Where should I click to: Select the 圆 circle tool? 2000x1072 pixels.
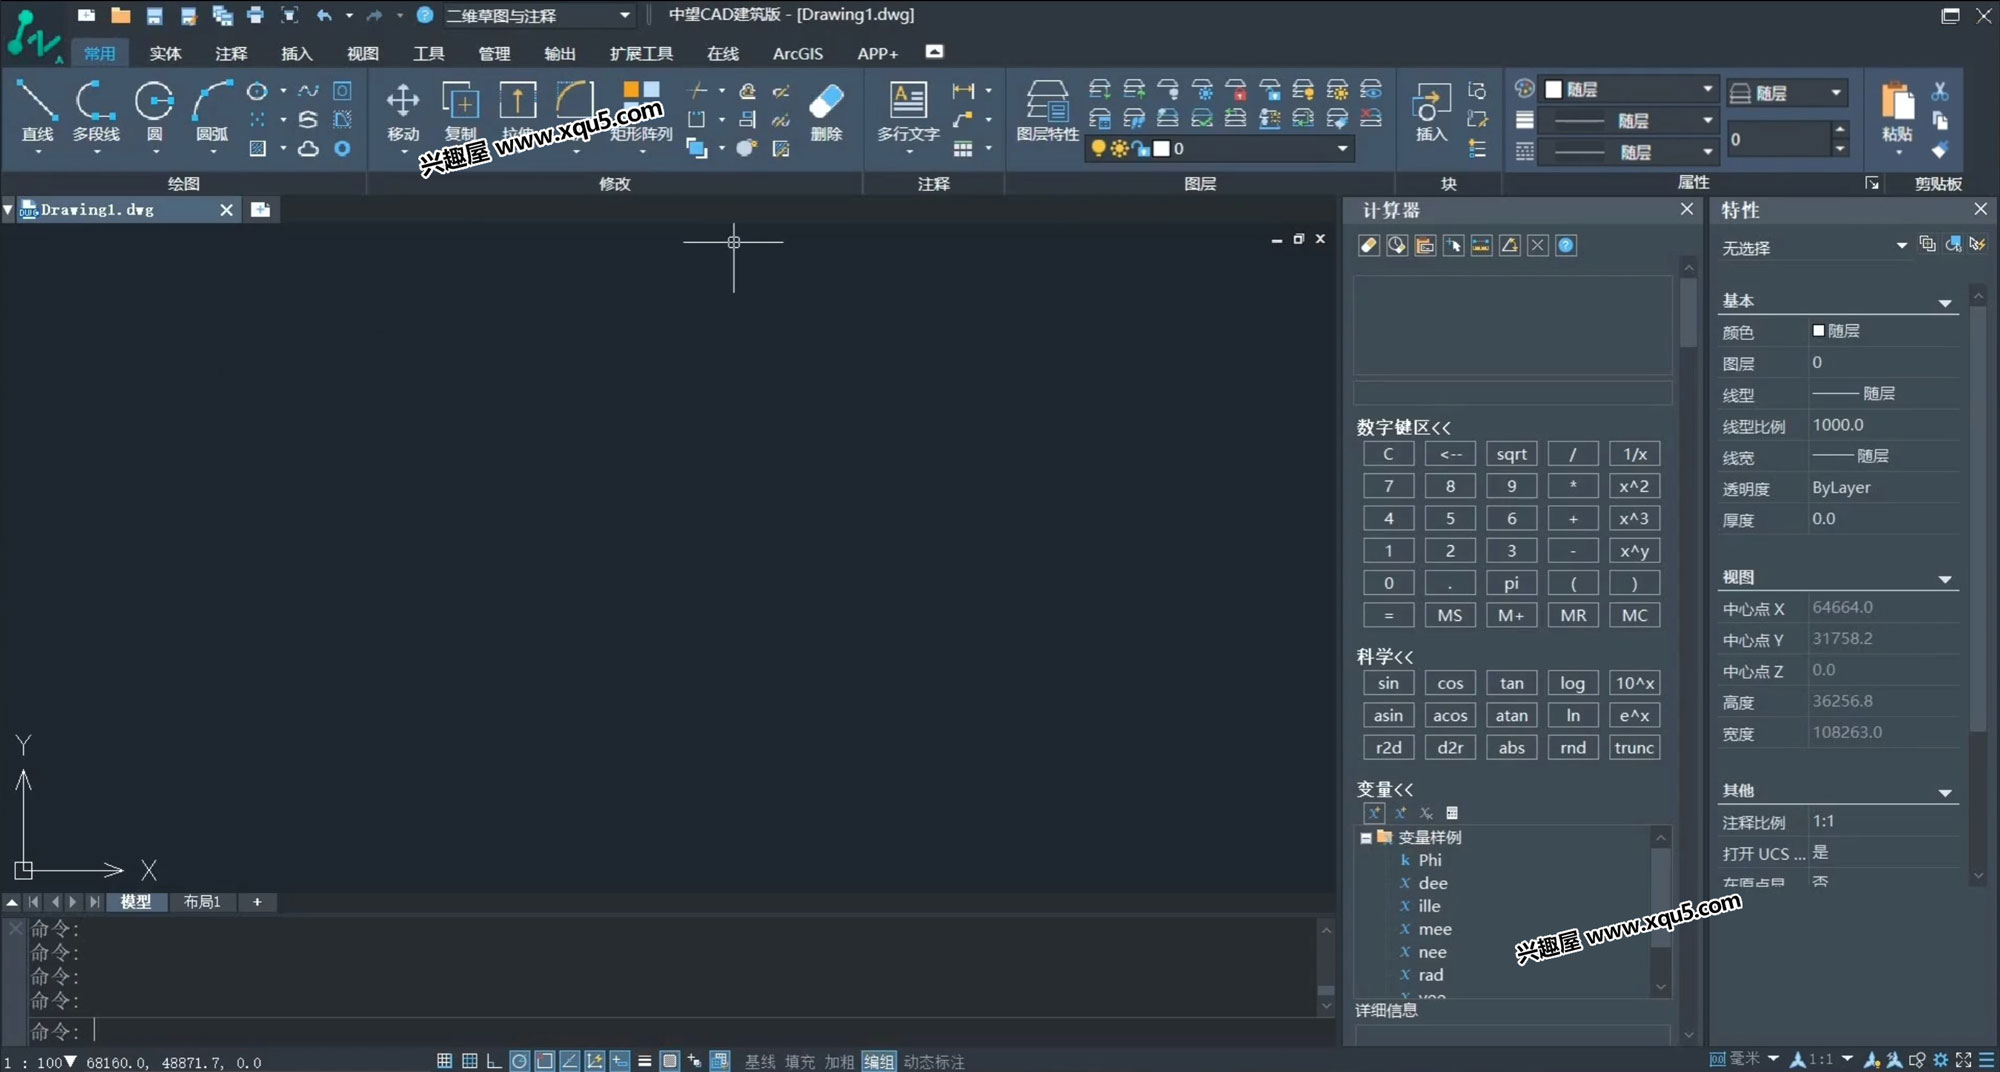click(x=155, y=111)
